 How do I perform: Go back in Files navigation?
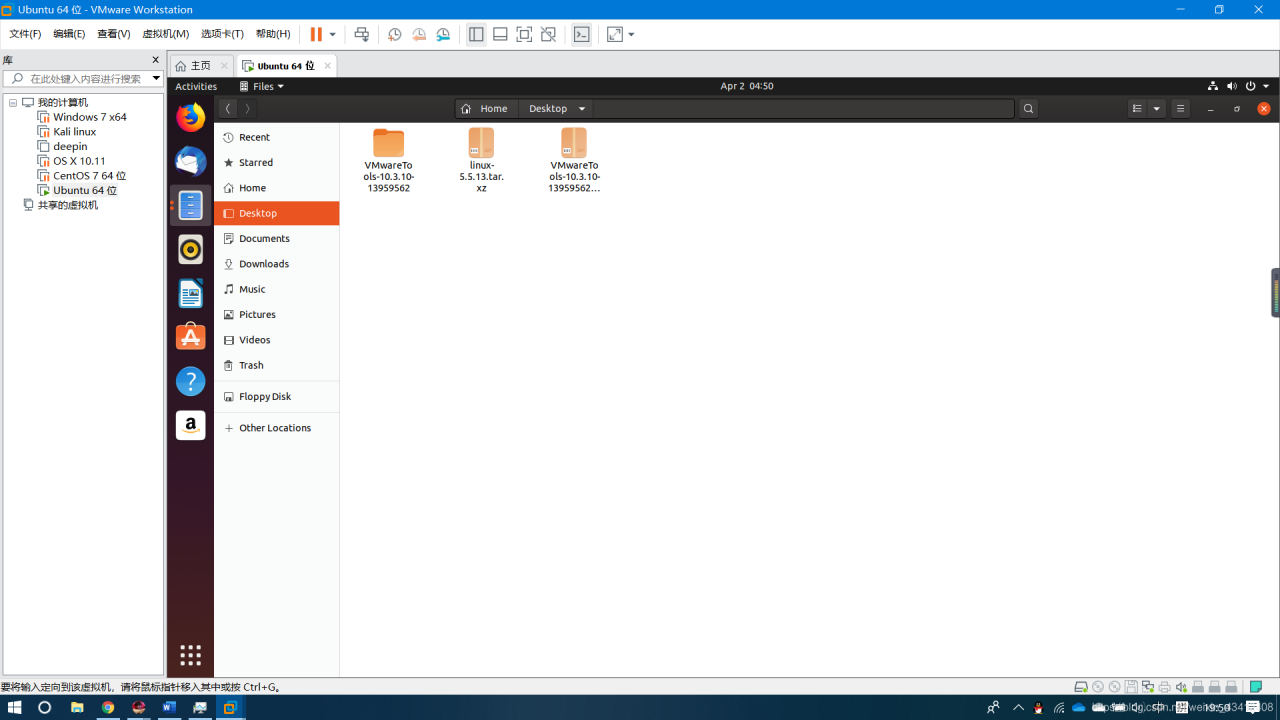coord(228,108)
